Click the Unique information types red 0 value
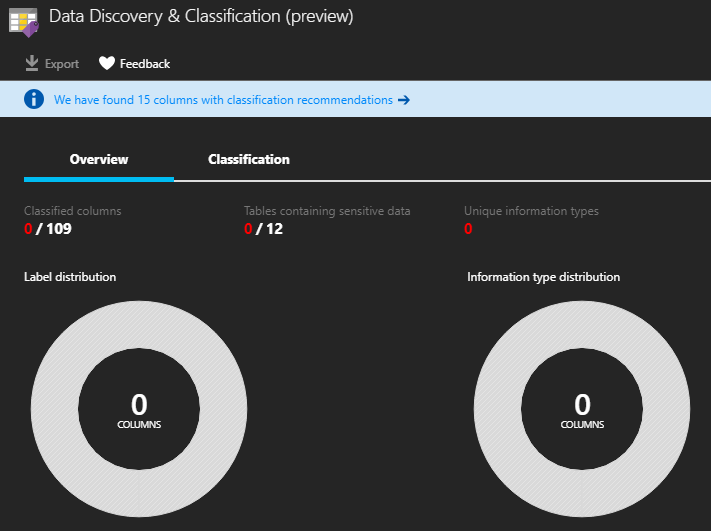The height and width of the screenshot is (531, 711). tap(468, 229)
